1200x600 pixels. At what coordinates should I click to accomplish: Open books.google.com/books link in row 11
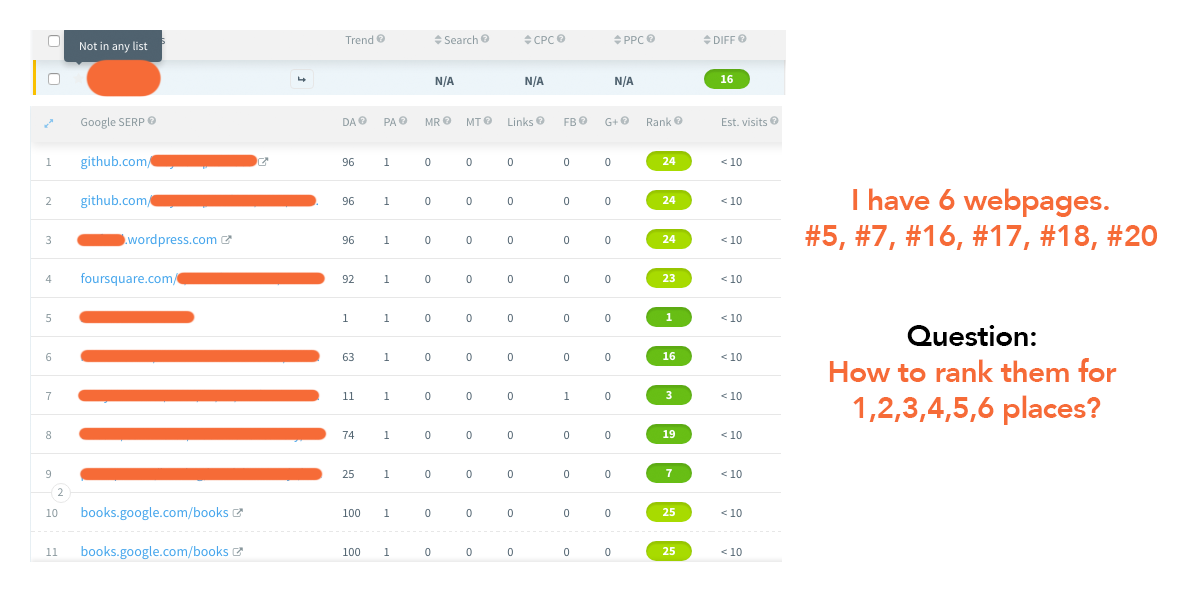pyautogui.click(x=154, y=552)
